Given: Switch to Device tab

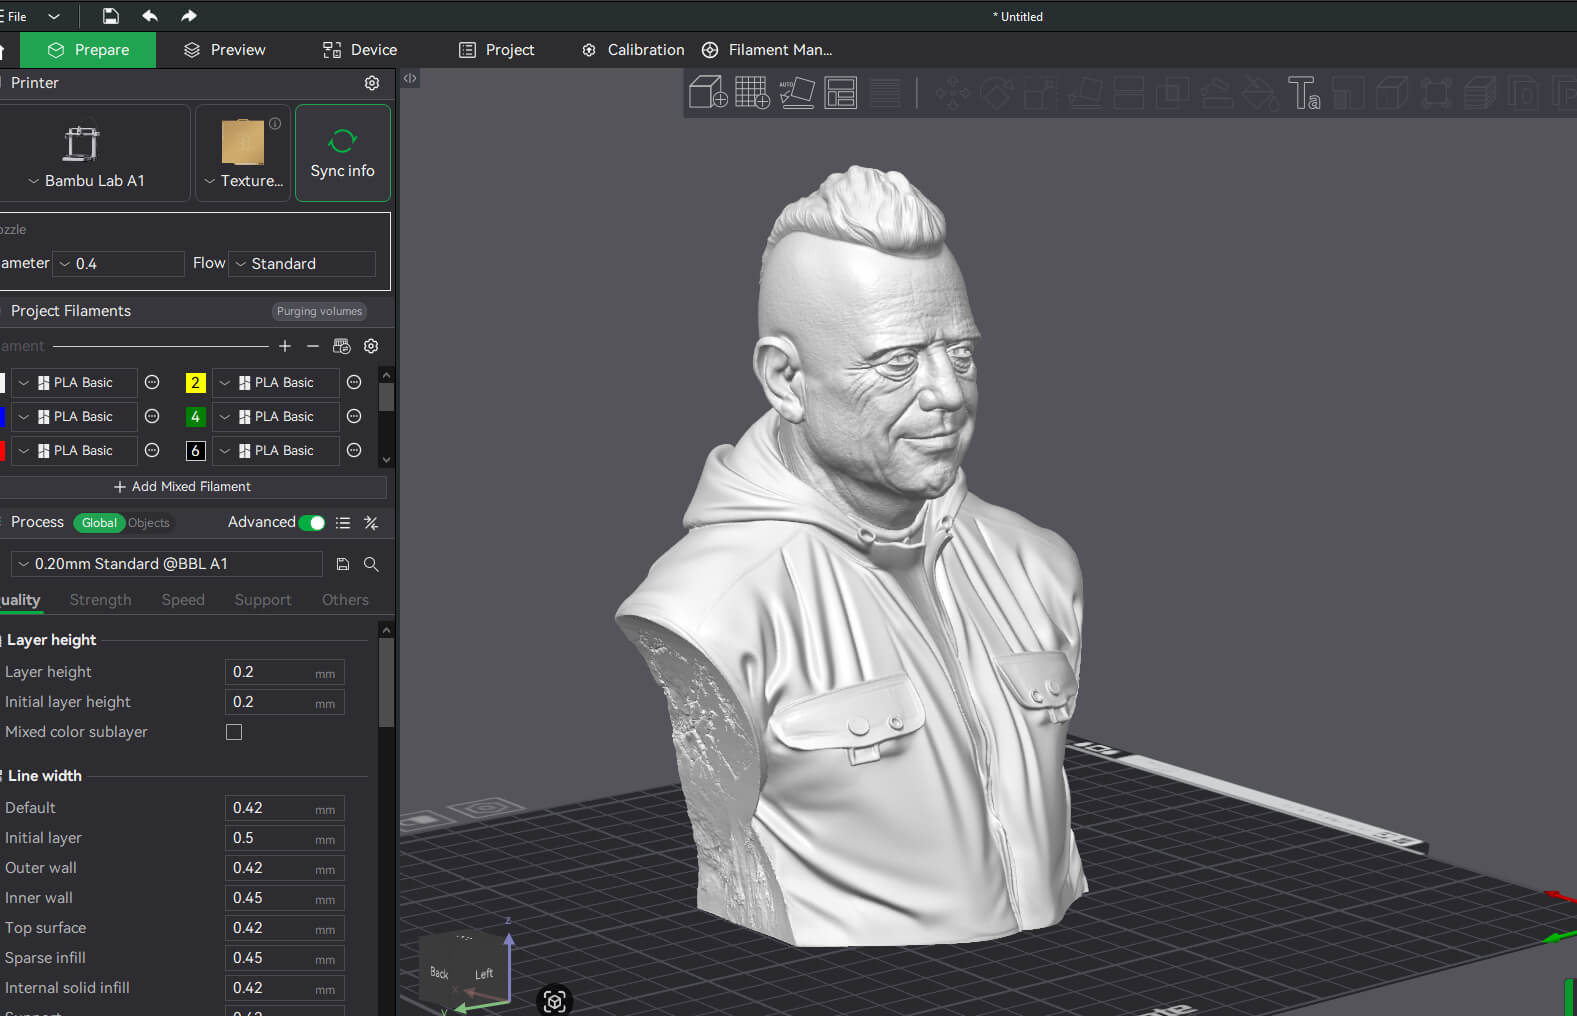Looking at the screenshot, I should [x=360, y=50].
